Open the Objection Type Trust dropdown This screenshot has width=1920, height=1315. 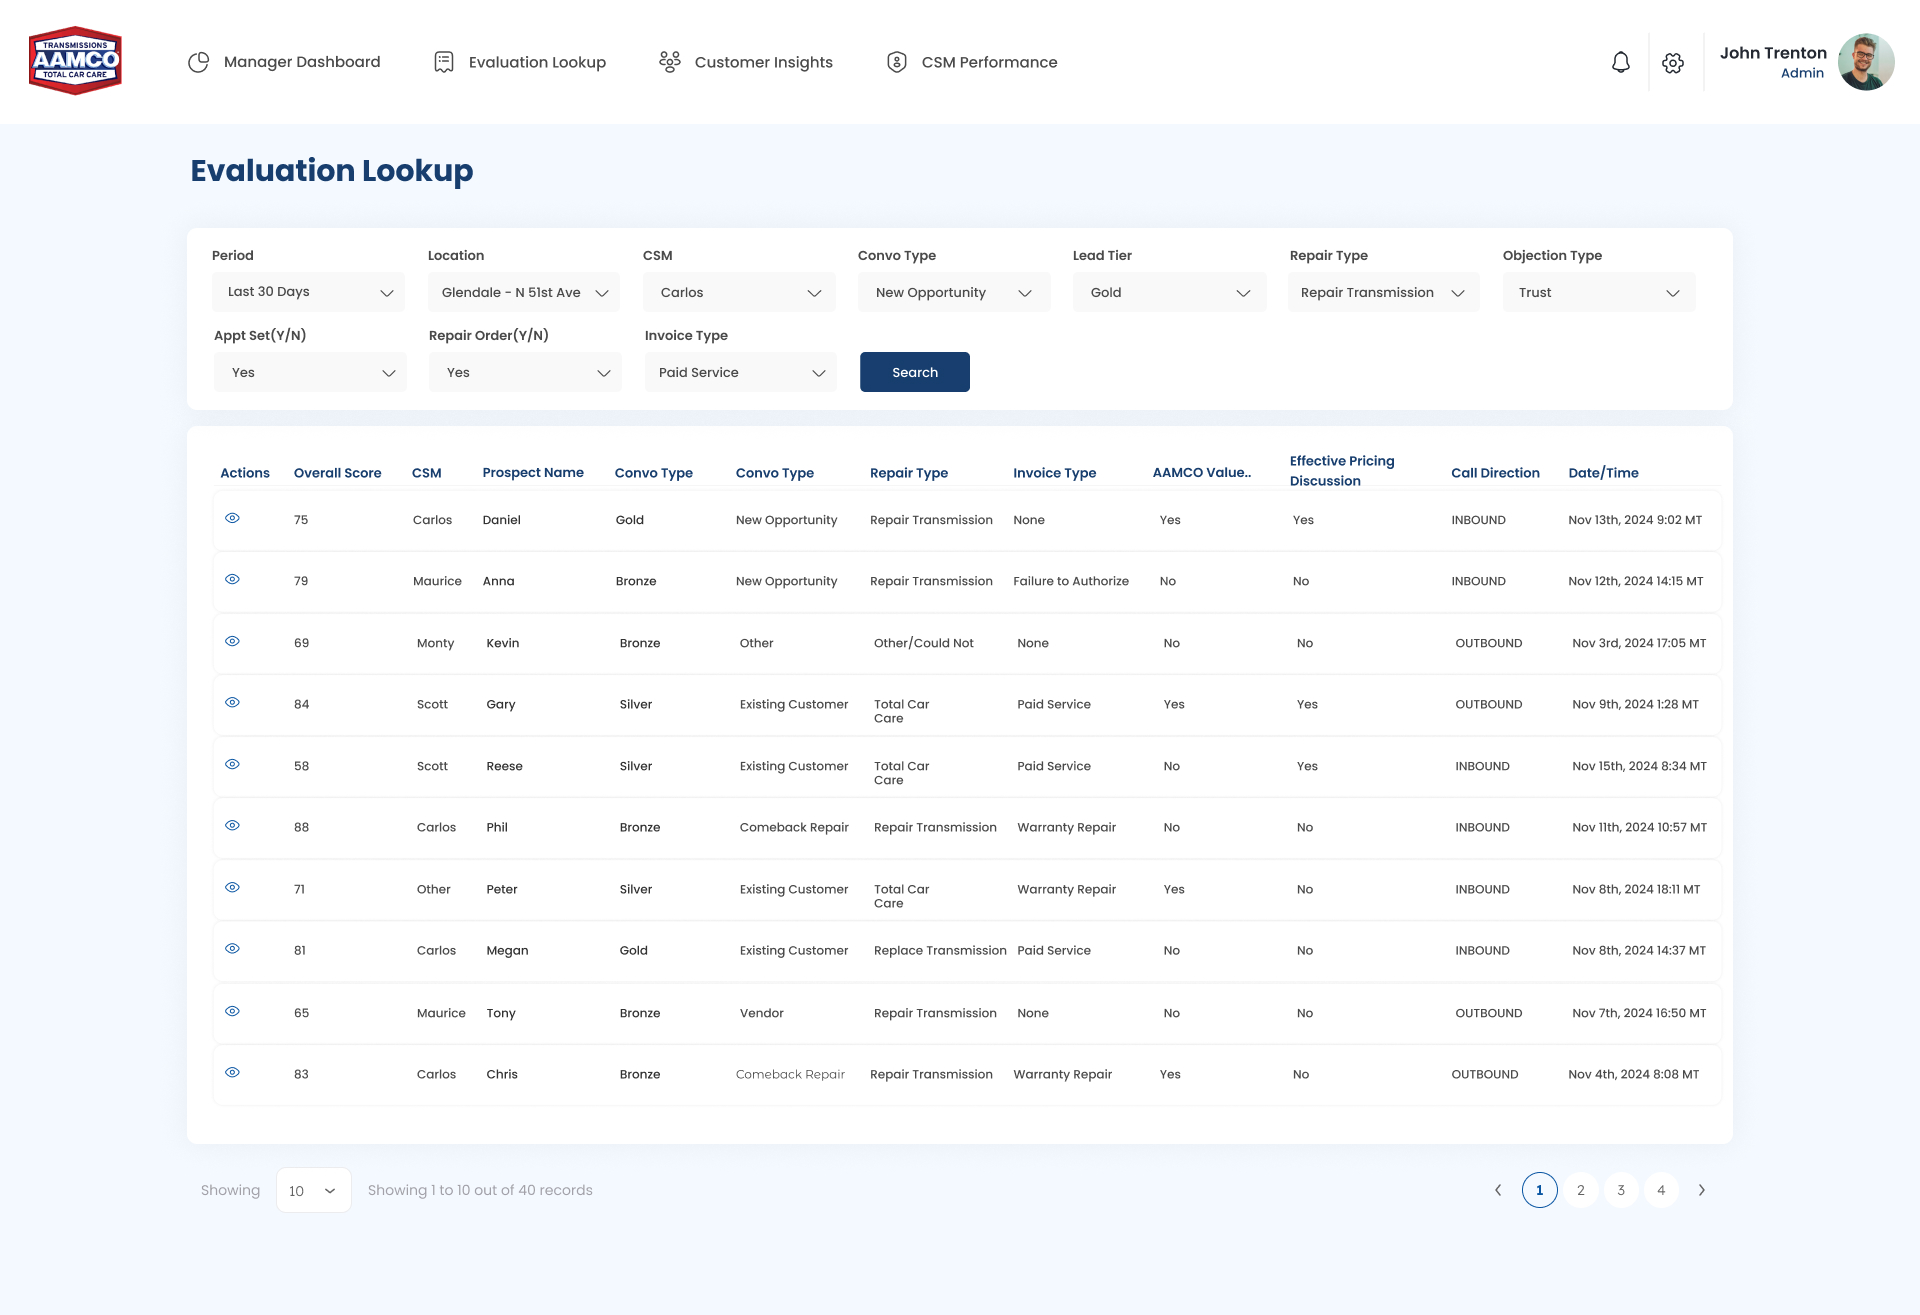coord(1598,292)
